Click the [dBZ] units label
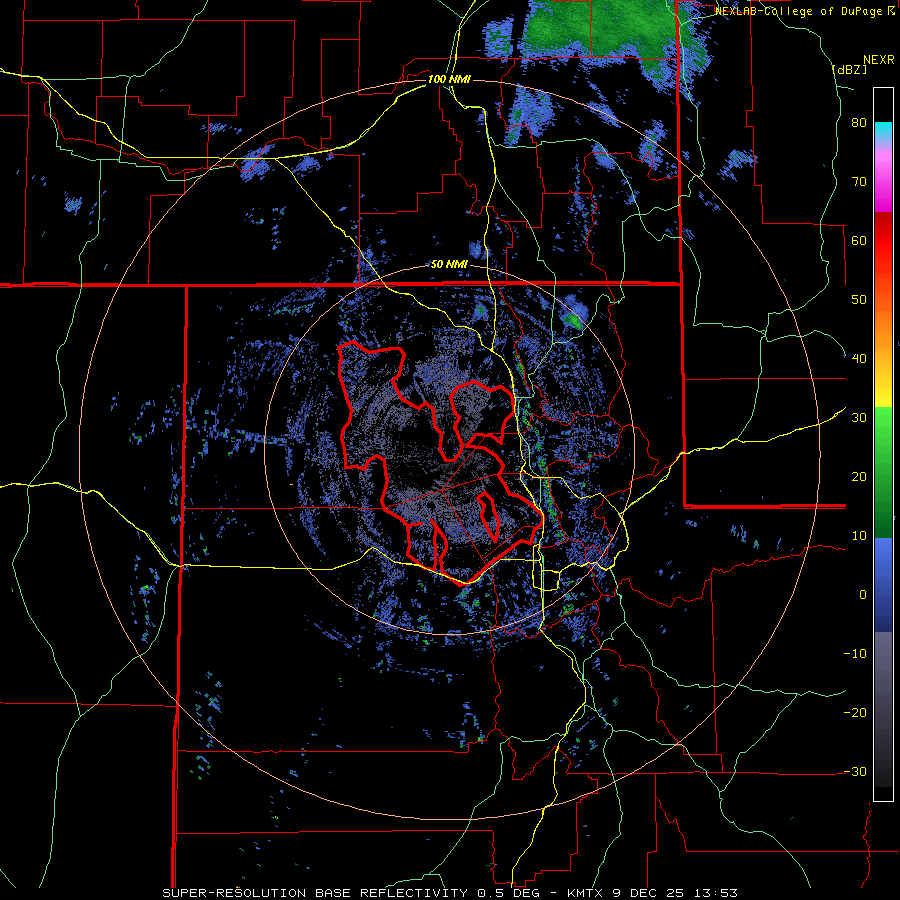Viewport: 900px width, 900px height. tap(849, 69)
